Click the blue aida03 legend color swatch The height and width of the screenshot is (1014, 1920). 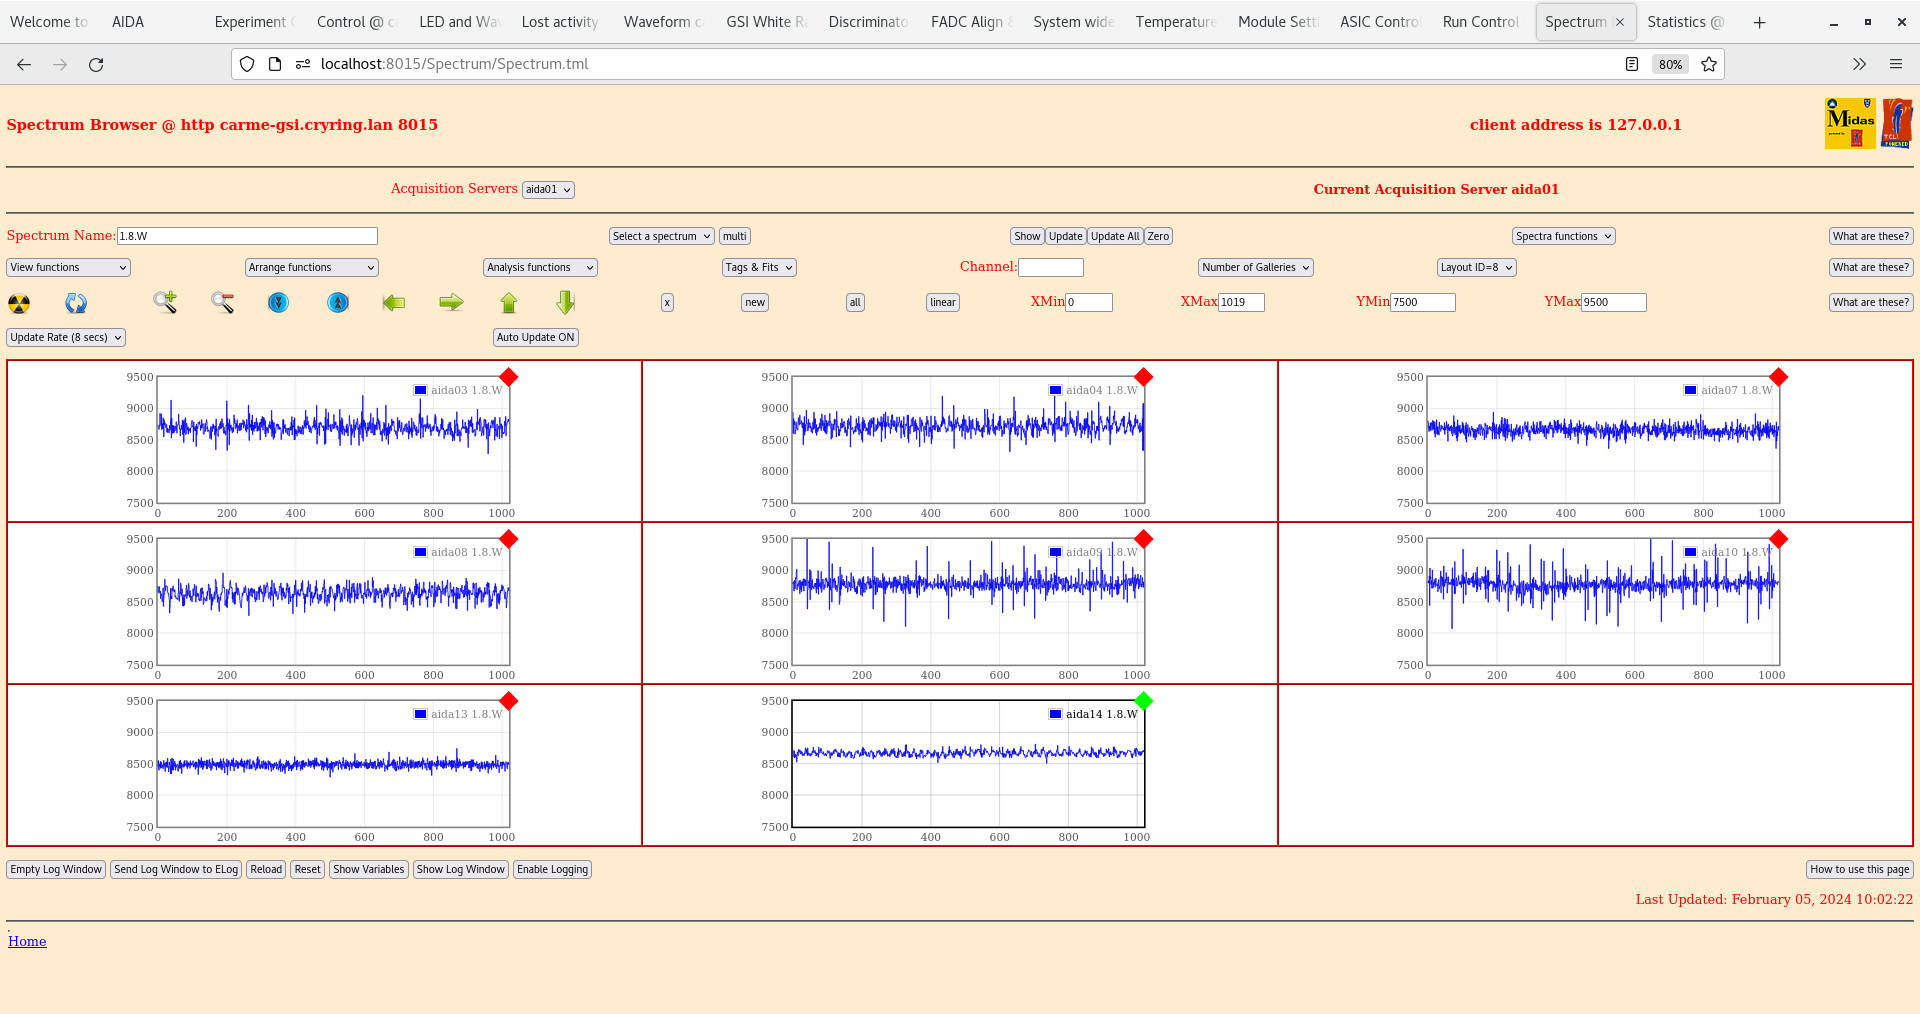coord(421,390)
